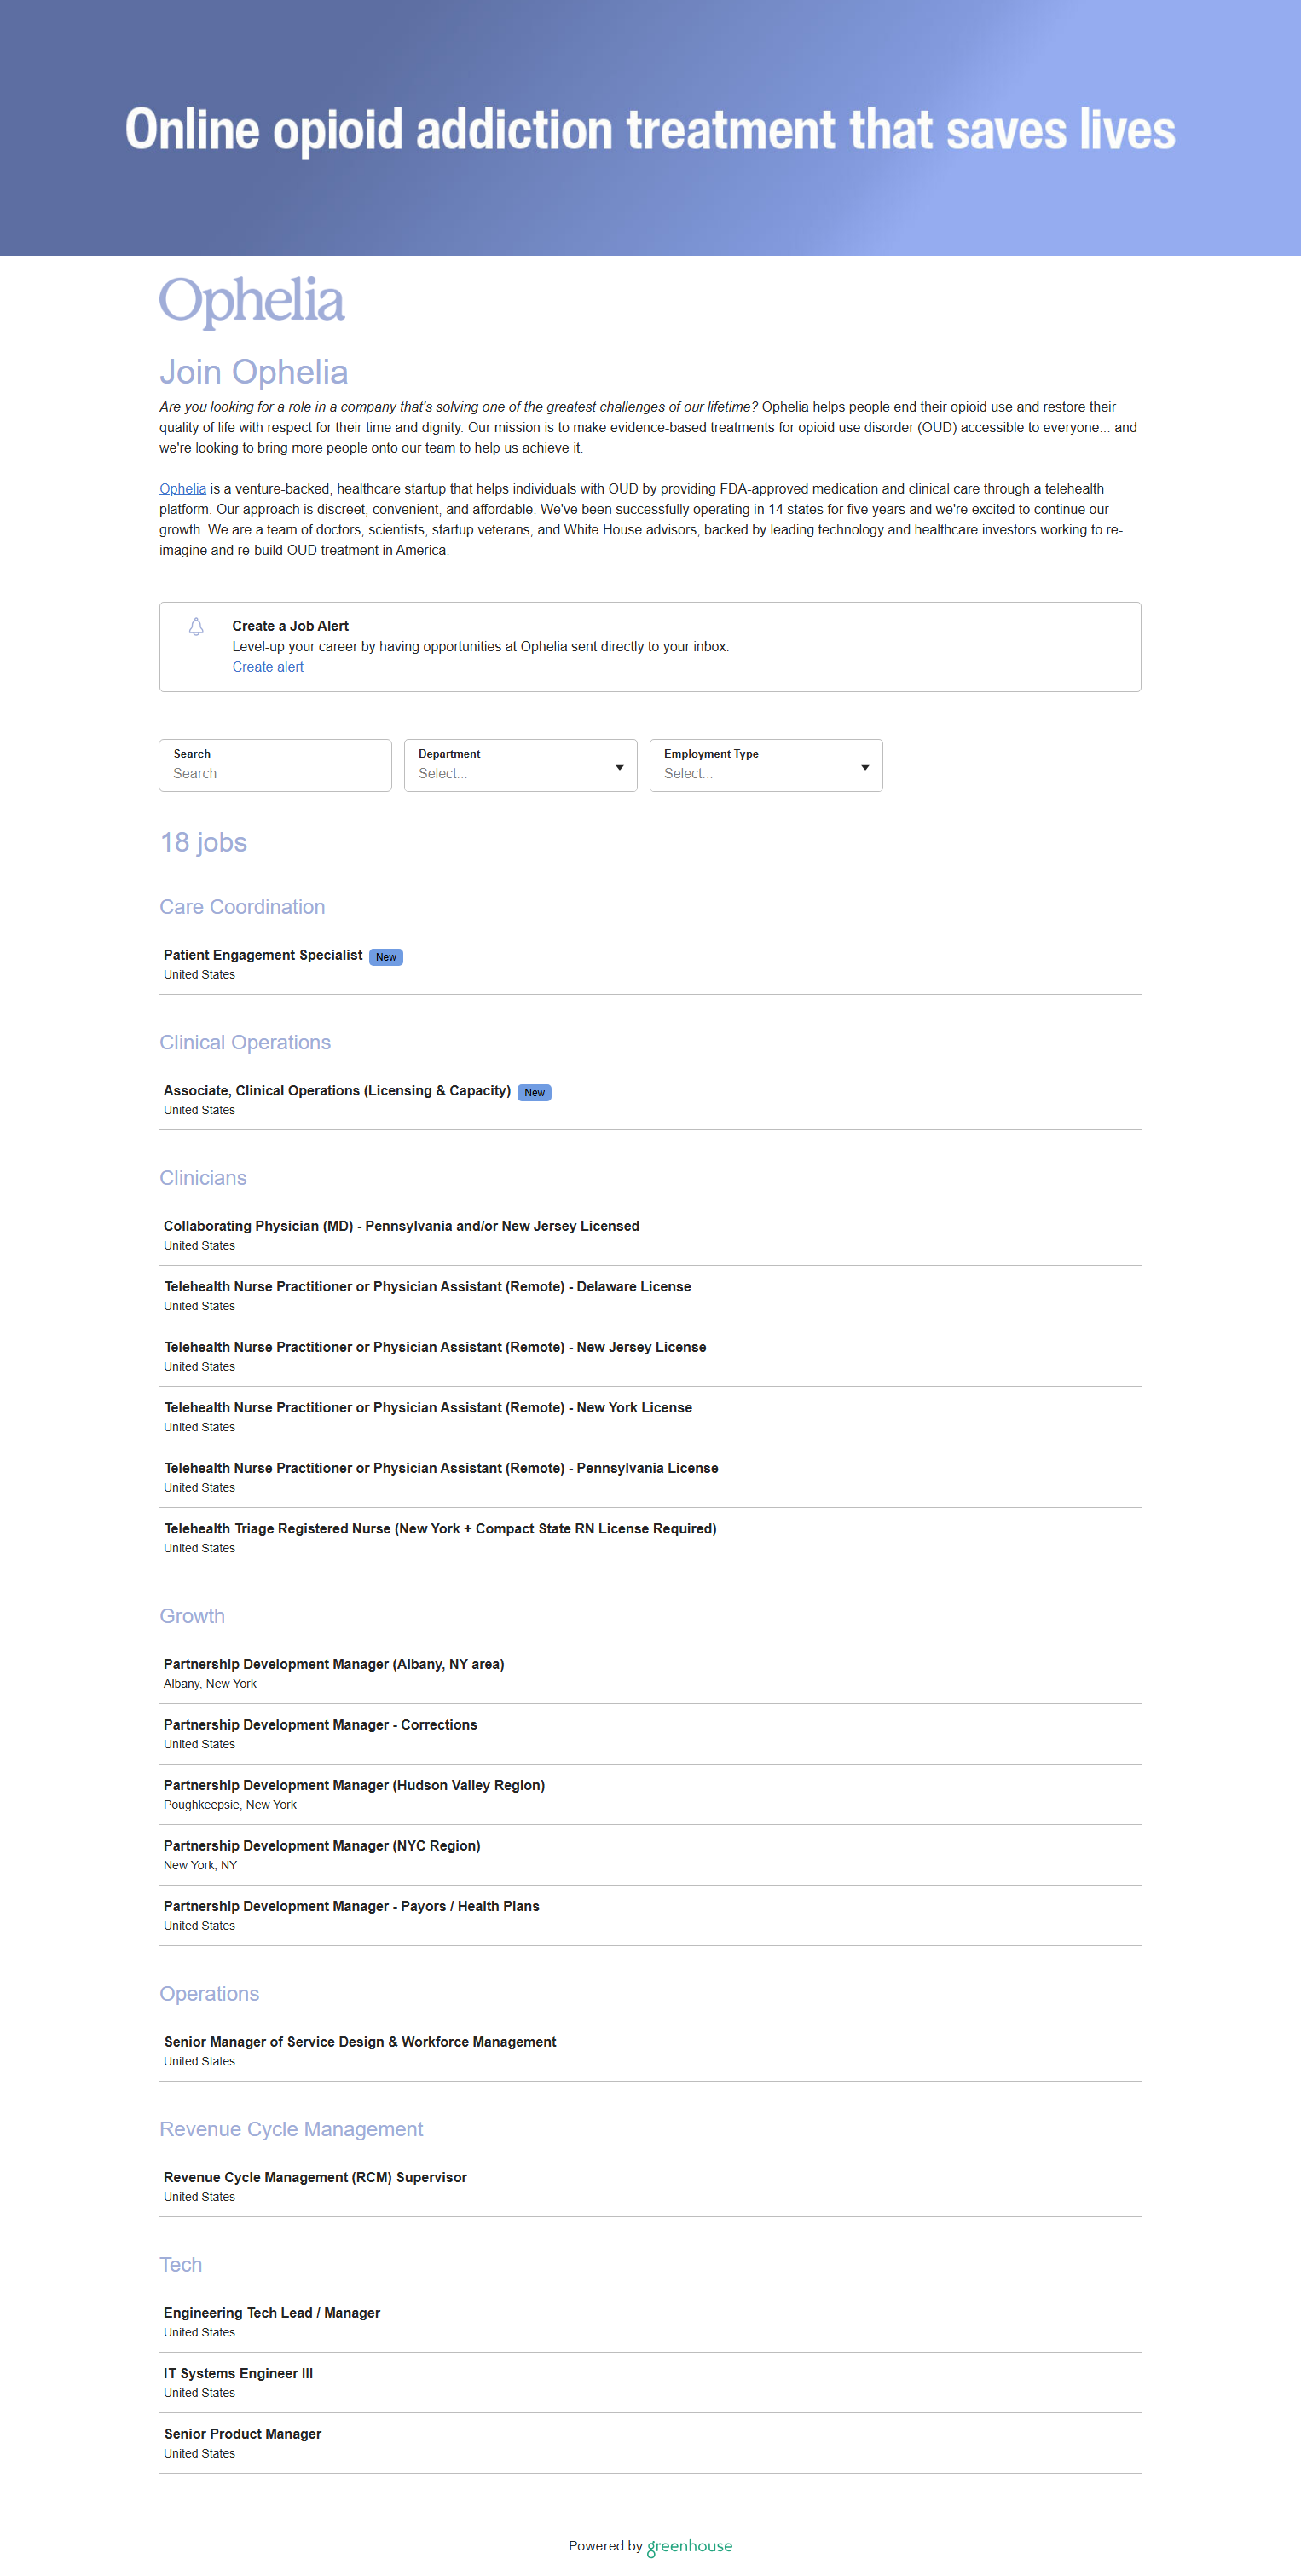Open the Department dropdown
This screenshot has height=2576, width=1301.
(520, 765)
